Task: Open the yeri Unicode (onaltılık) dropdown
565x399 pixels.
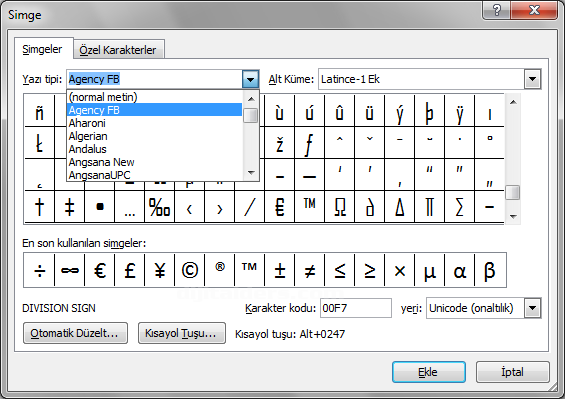Action: pyautogui.click(x=533, y=308)
